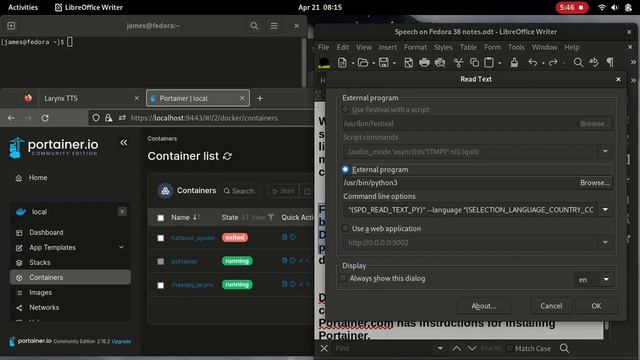Click the Clone Formatting paintbrush icon
The image size is (640, 360).
[x=514, y=62]
